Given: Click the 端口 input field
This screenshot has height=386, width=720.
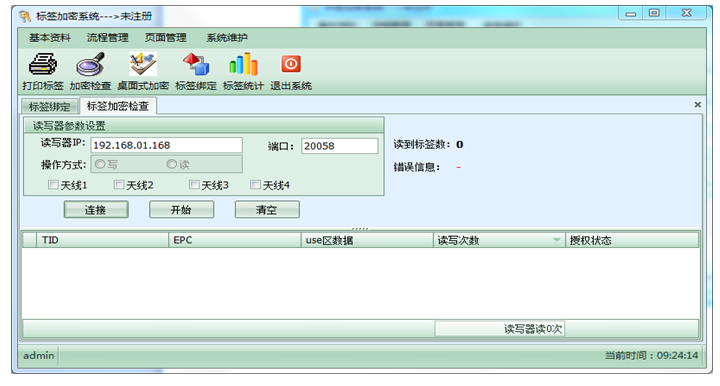Looking at the screenshot, I should pos(340,146).
